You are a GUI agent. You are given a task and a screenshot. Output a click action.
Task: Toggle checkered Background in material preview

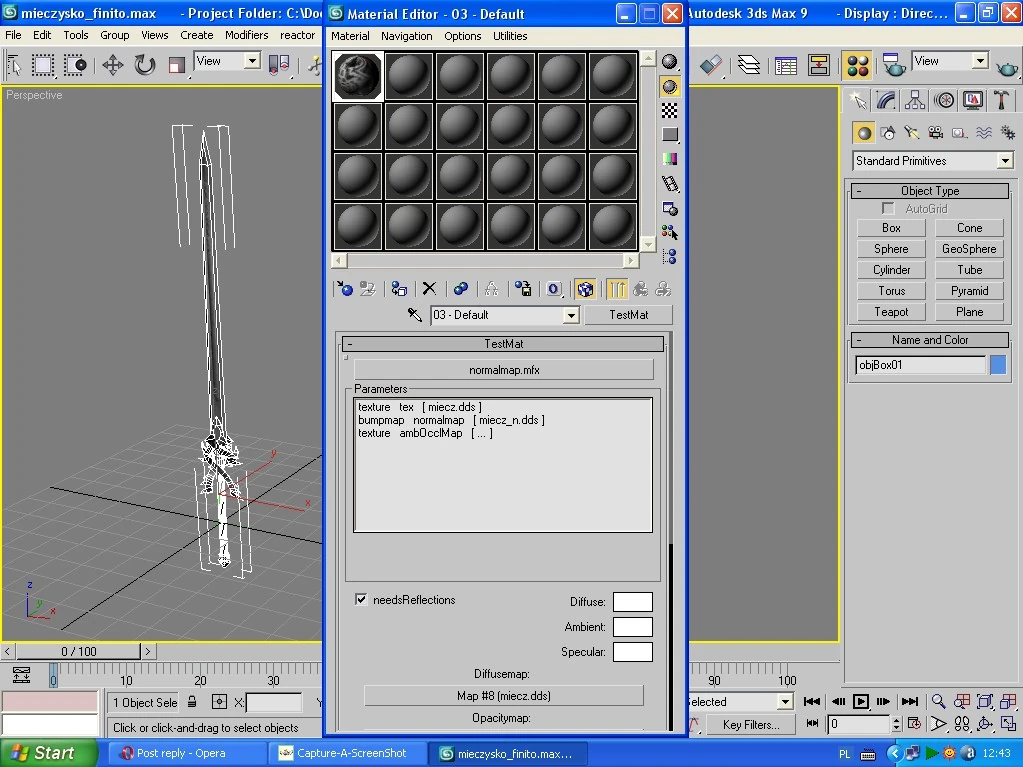(x=670, y=110)
